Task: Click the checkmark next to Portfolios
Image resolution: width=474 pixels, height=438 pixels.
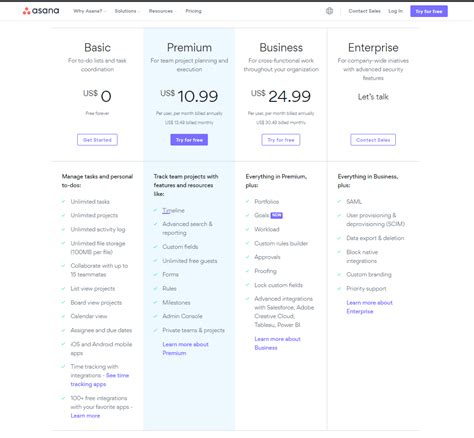Action: click(247, 201)
